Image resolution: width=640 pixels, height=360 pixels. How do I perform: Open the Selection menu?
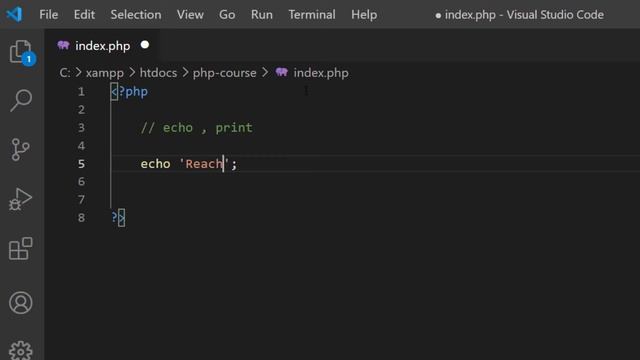pyautogui.click(x=136, y=15)
